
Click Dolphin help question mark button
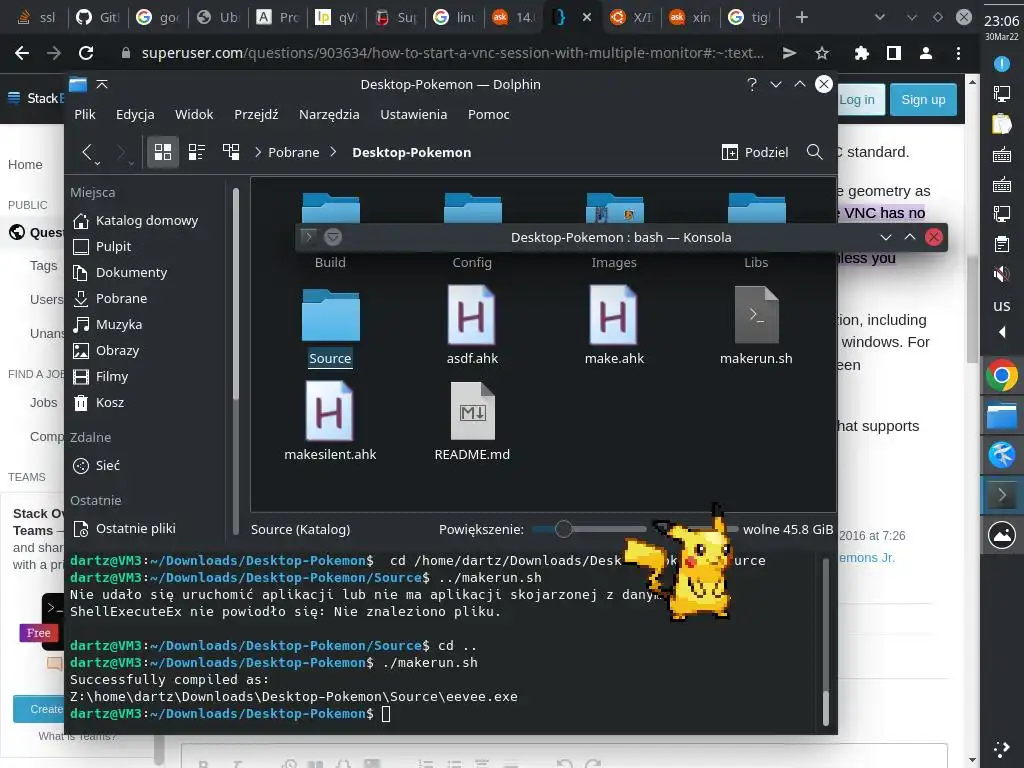pos(752,84)
